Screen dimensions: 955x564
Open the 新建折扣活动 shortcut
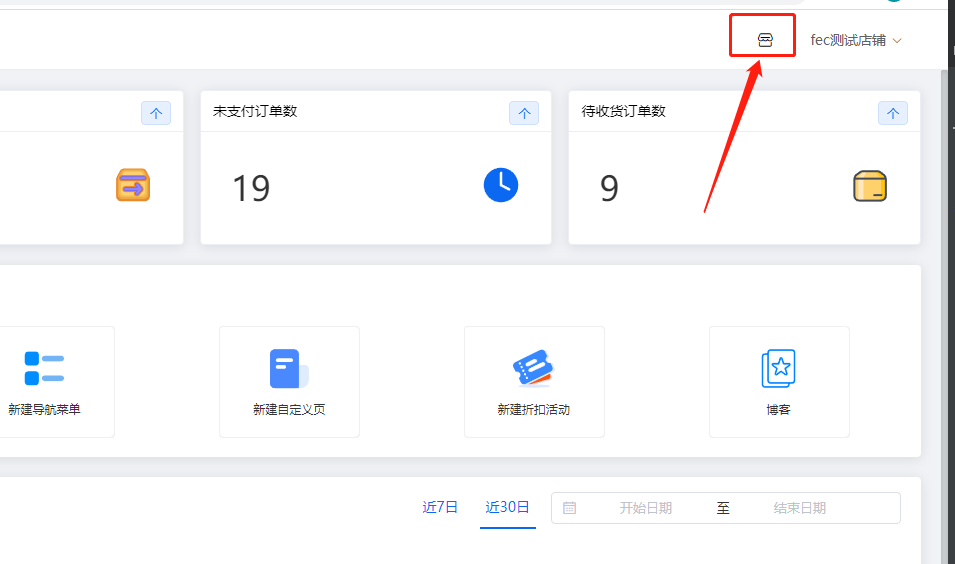534,382
